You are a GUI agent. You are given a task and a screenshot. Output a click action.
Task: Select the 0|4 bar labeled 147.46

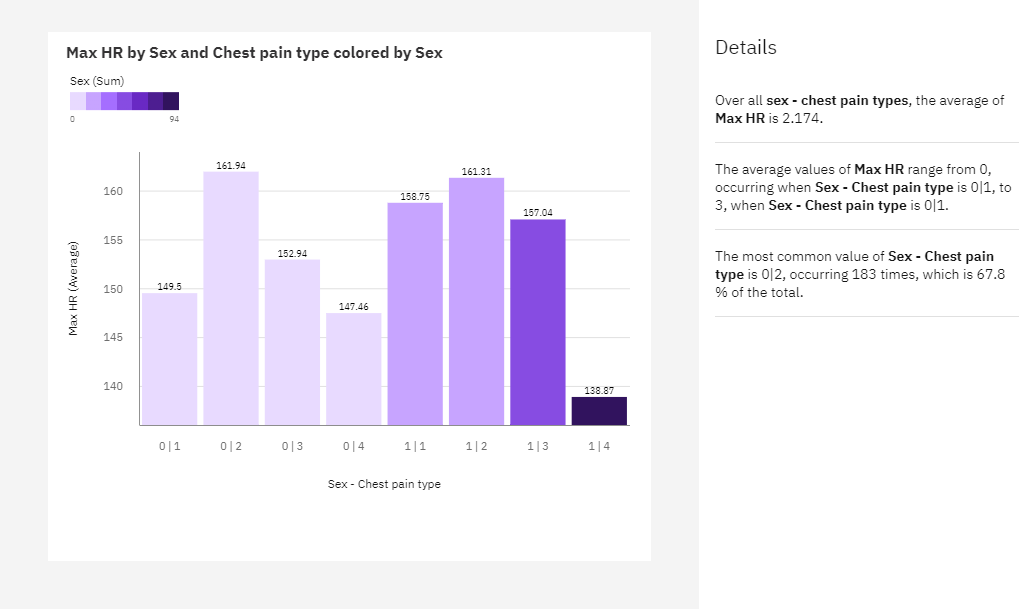point(354,369)
